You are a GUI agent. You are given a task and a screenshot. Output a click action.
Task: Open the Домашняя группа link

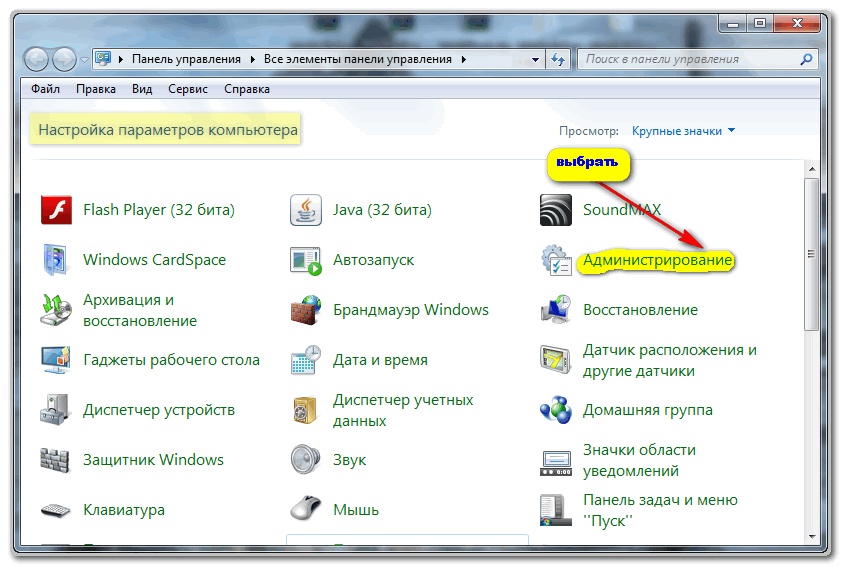648,410
